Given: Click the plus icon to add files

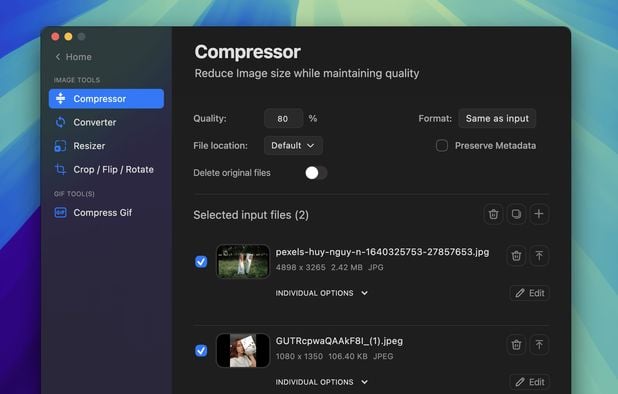Looking at the screenshot, I should pyautogui.click(x=539, y=214).
